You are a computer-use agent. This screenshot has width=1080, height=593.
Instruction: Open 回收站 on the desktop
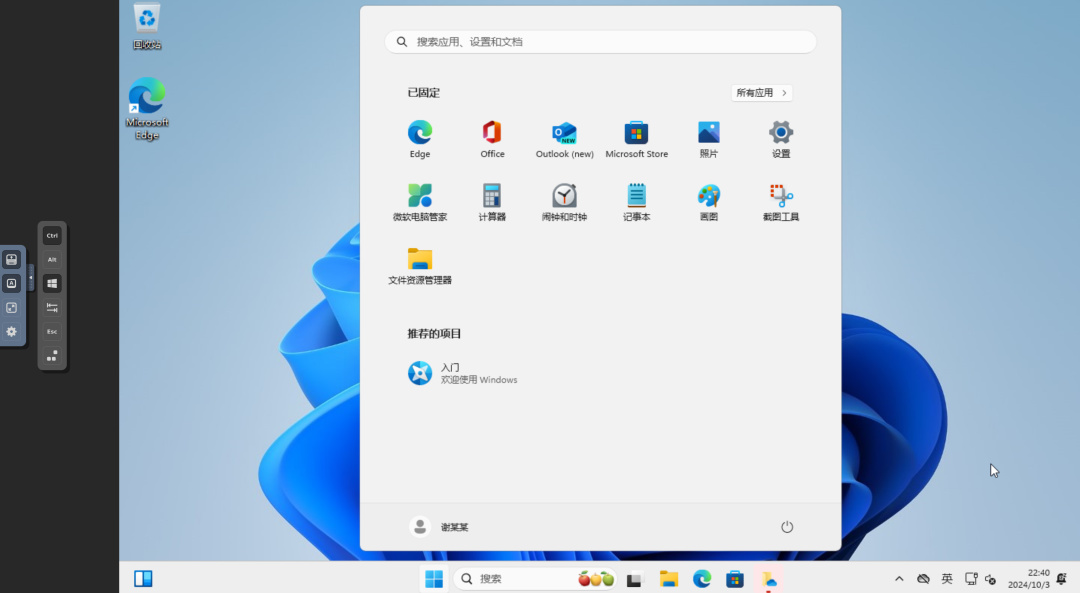147,28
